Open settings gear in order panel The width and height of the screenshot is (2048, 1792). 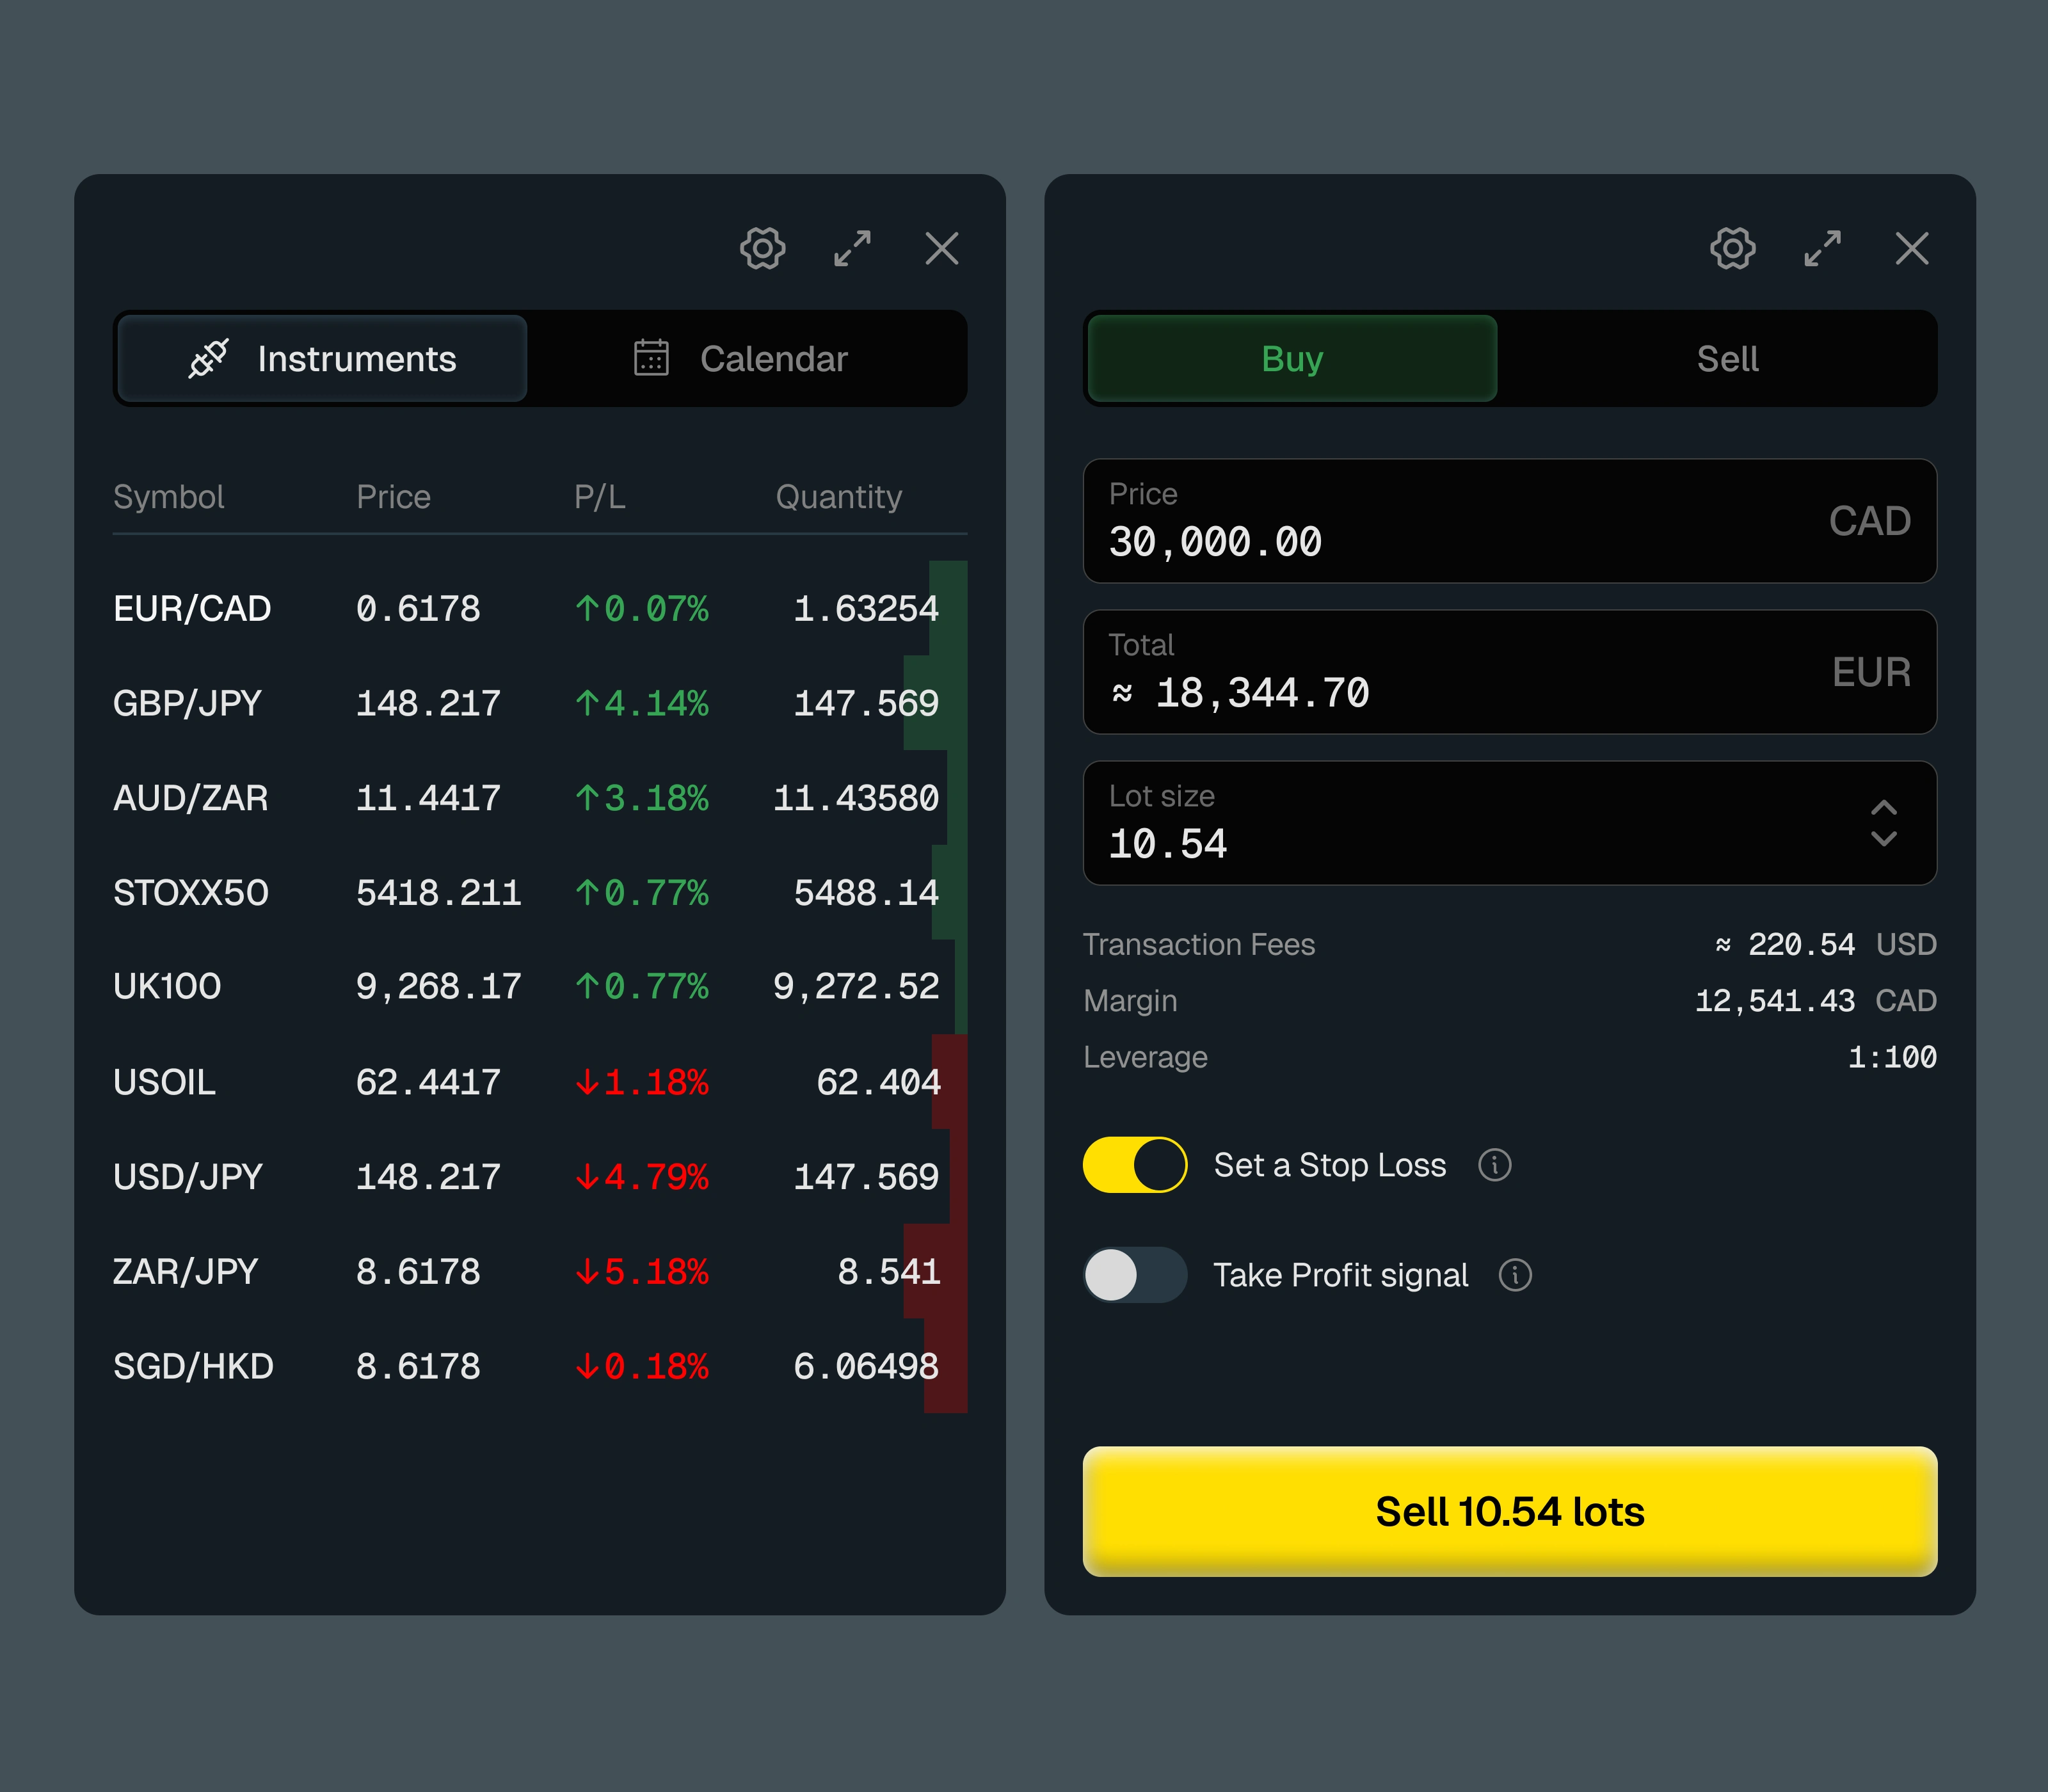coord(1732,248)
